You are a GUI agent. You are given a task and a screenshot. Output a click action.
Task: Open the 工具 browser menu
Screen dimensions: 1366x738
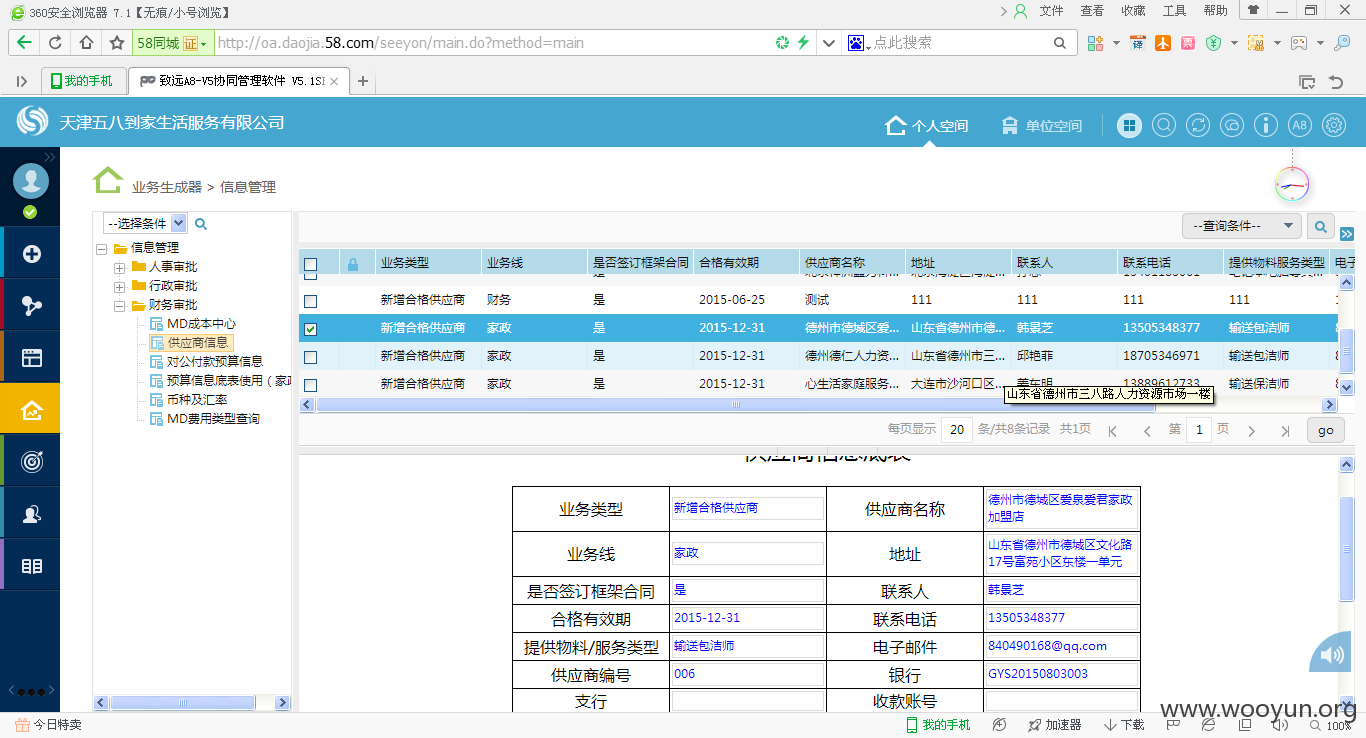pyautogui.click(x=1174, y=11)
